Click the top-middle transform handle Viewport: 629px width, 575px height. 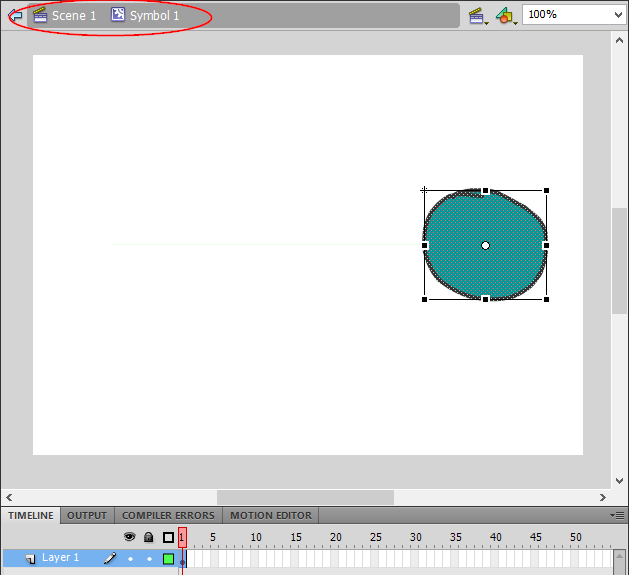(x=485, y=191)
